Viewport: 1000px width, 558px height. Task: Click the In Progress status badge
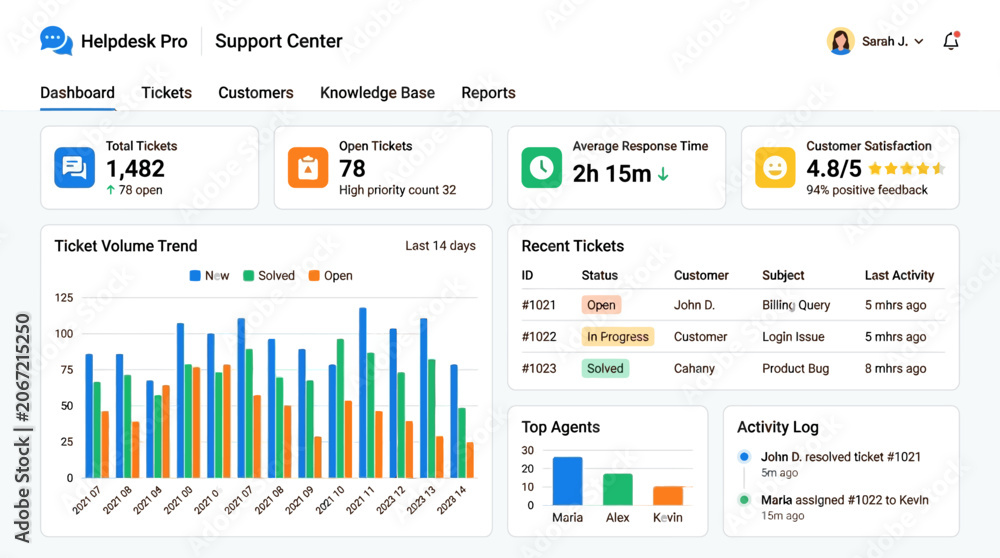(617, 337)
